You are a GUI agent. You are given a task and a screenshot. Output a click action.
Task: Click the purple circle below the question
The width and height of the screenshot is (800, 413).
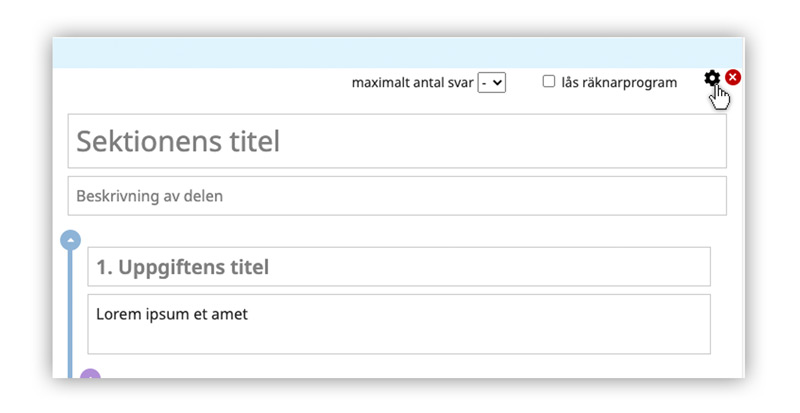[90, 375]
